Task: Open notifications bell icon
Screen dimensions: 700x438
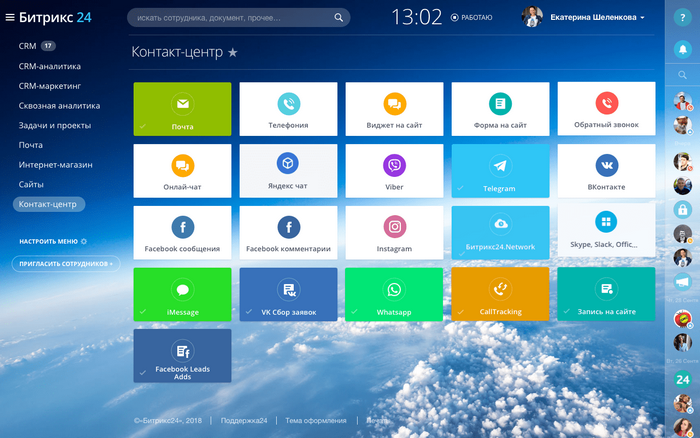Action: [x=682, y=49]
